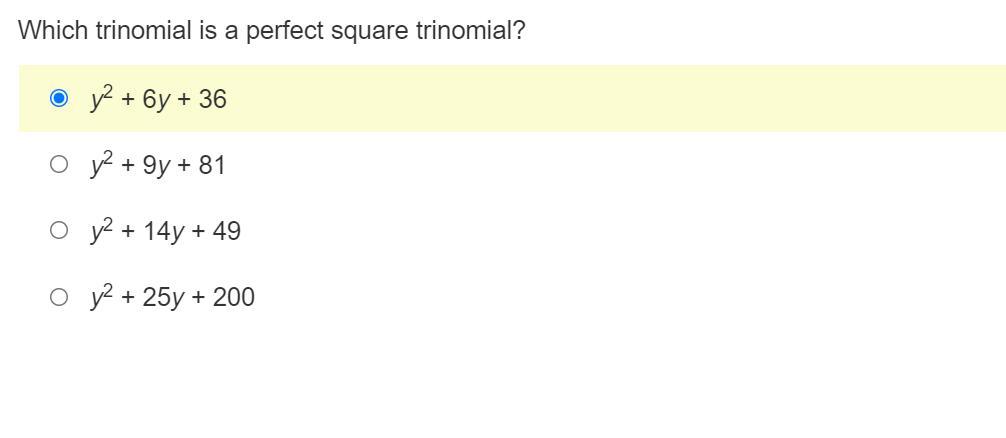This screenshot has width=1006, height=438.
Task: Click the constant 81 in the second answer
Action: 212,165
